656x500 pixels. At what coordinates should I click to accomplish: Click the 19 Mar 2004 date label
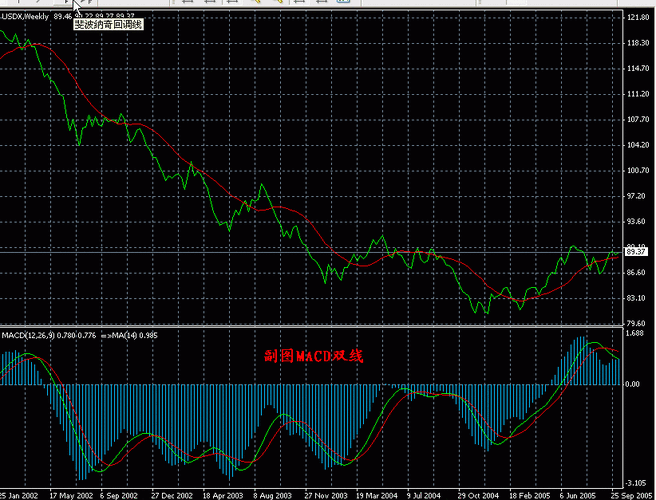373,494
